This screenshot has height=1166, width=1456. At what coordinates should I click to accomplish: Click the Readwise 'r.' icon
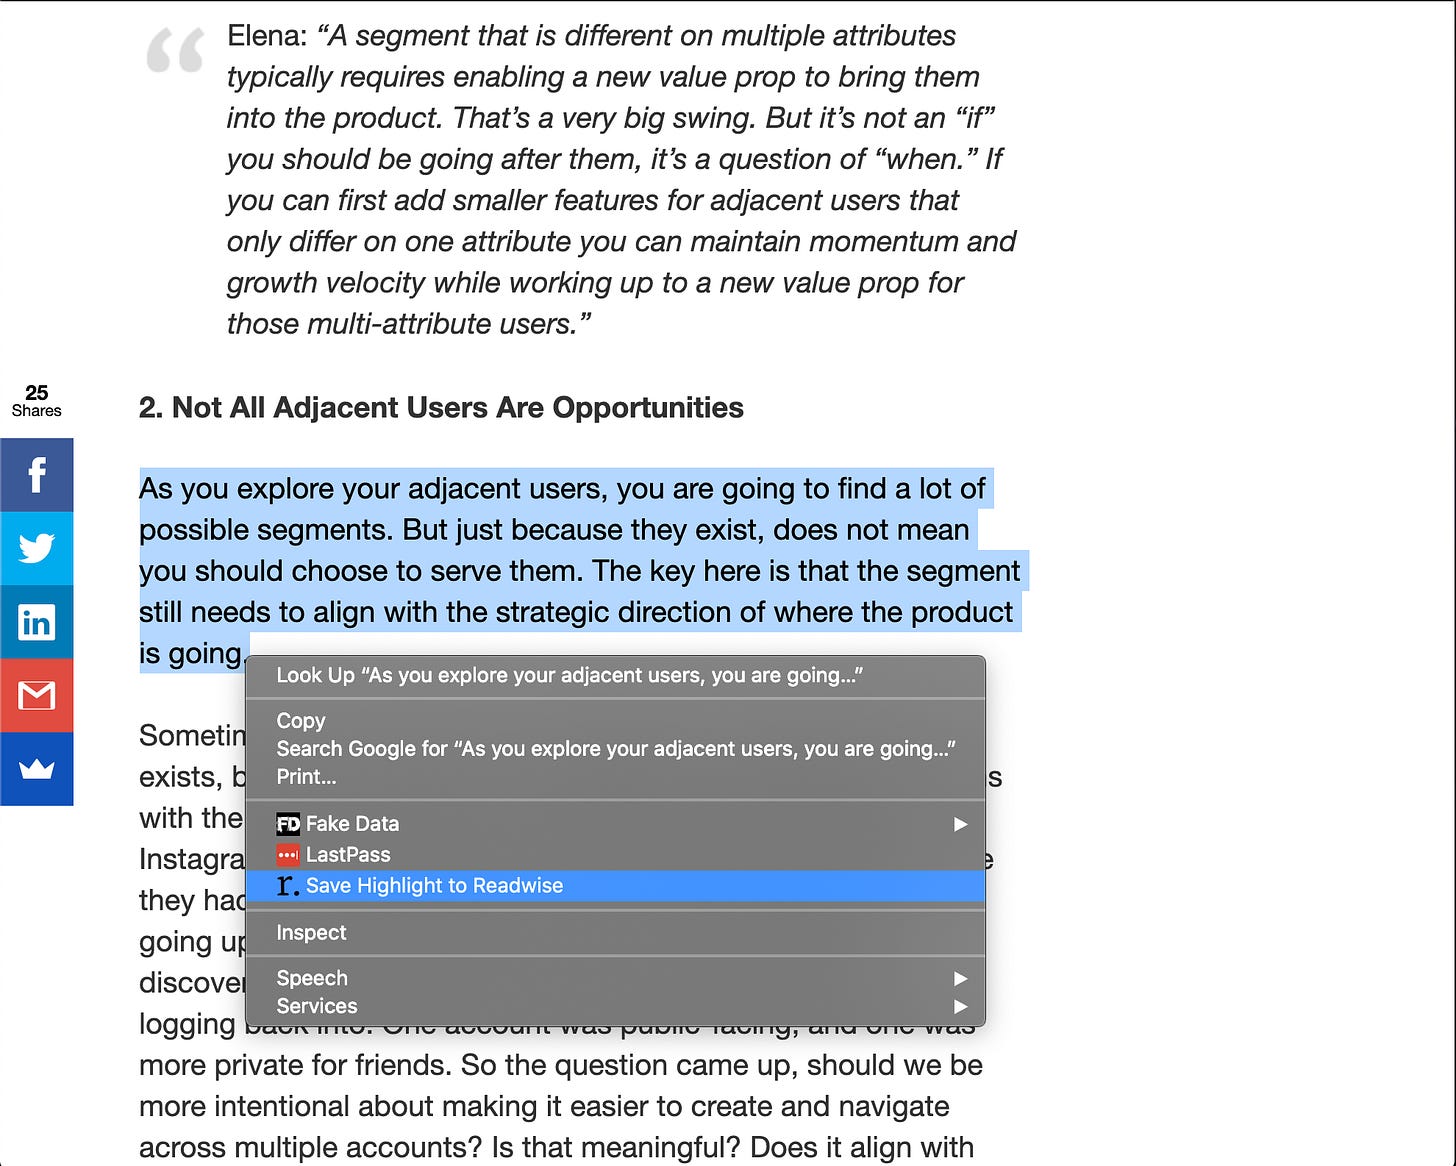288,886
